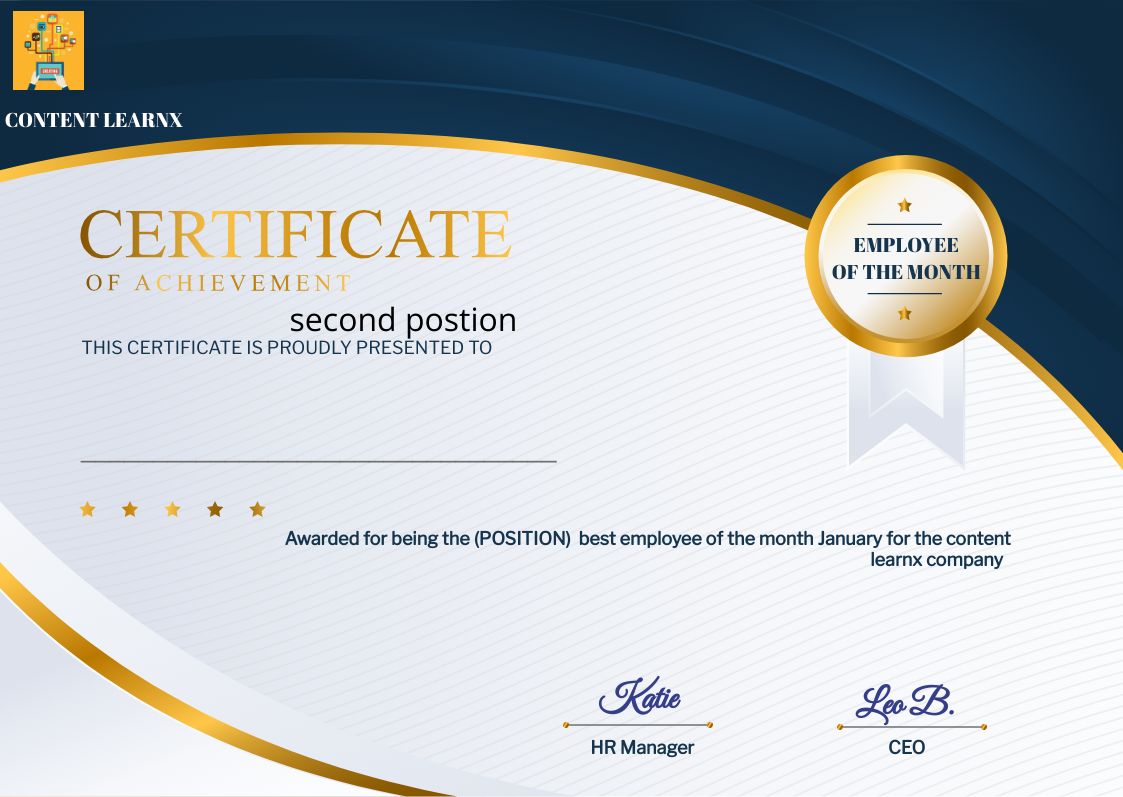This screenshot has width=1123, height=797.
Task: Select the dark fourth star in the row
Action: coord(214,508)
